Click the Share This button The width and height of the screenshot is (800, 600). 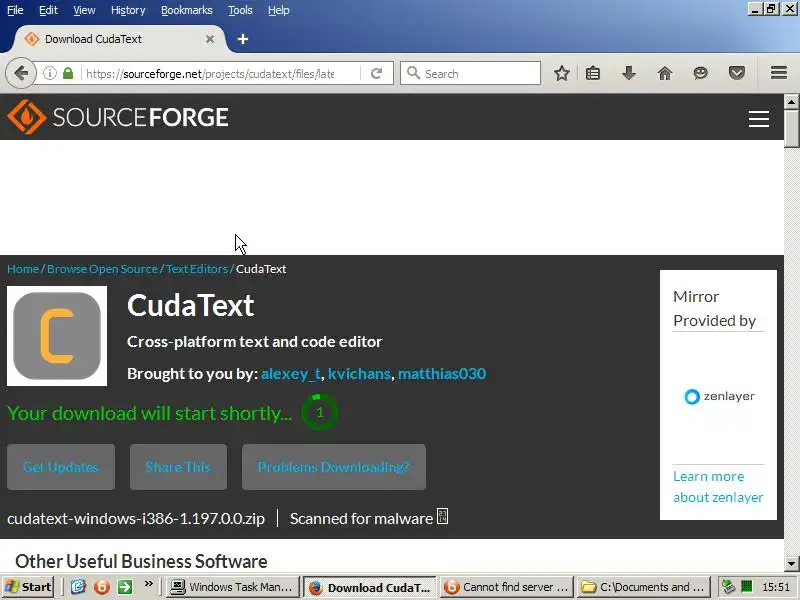pyautogui.click(x=179, y=467)
